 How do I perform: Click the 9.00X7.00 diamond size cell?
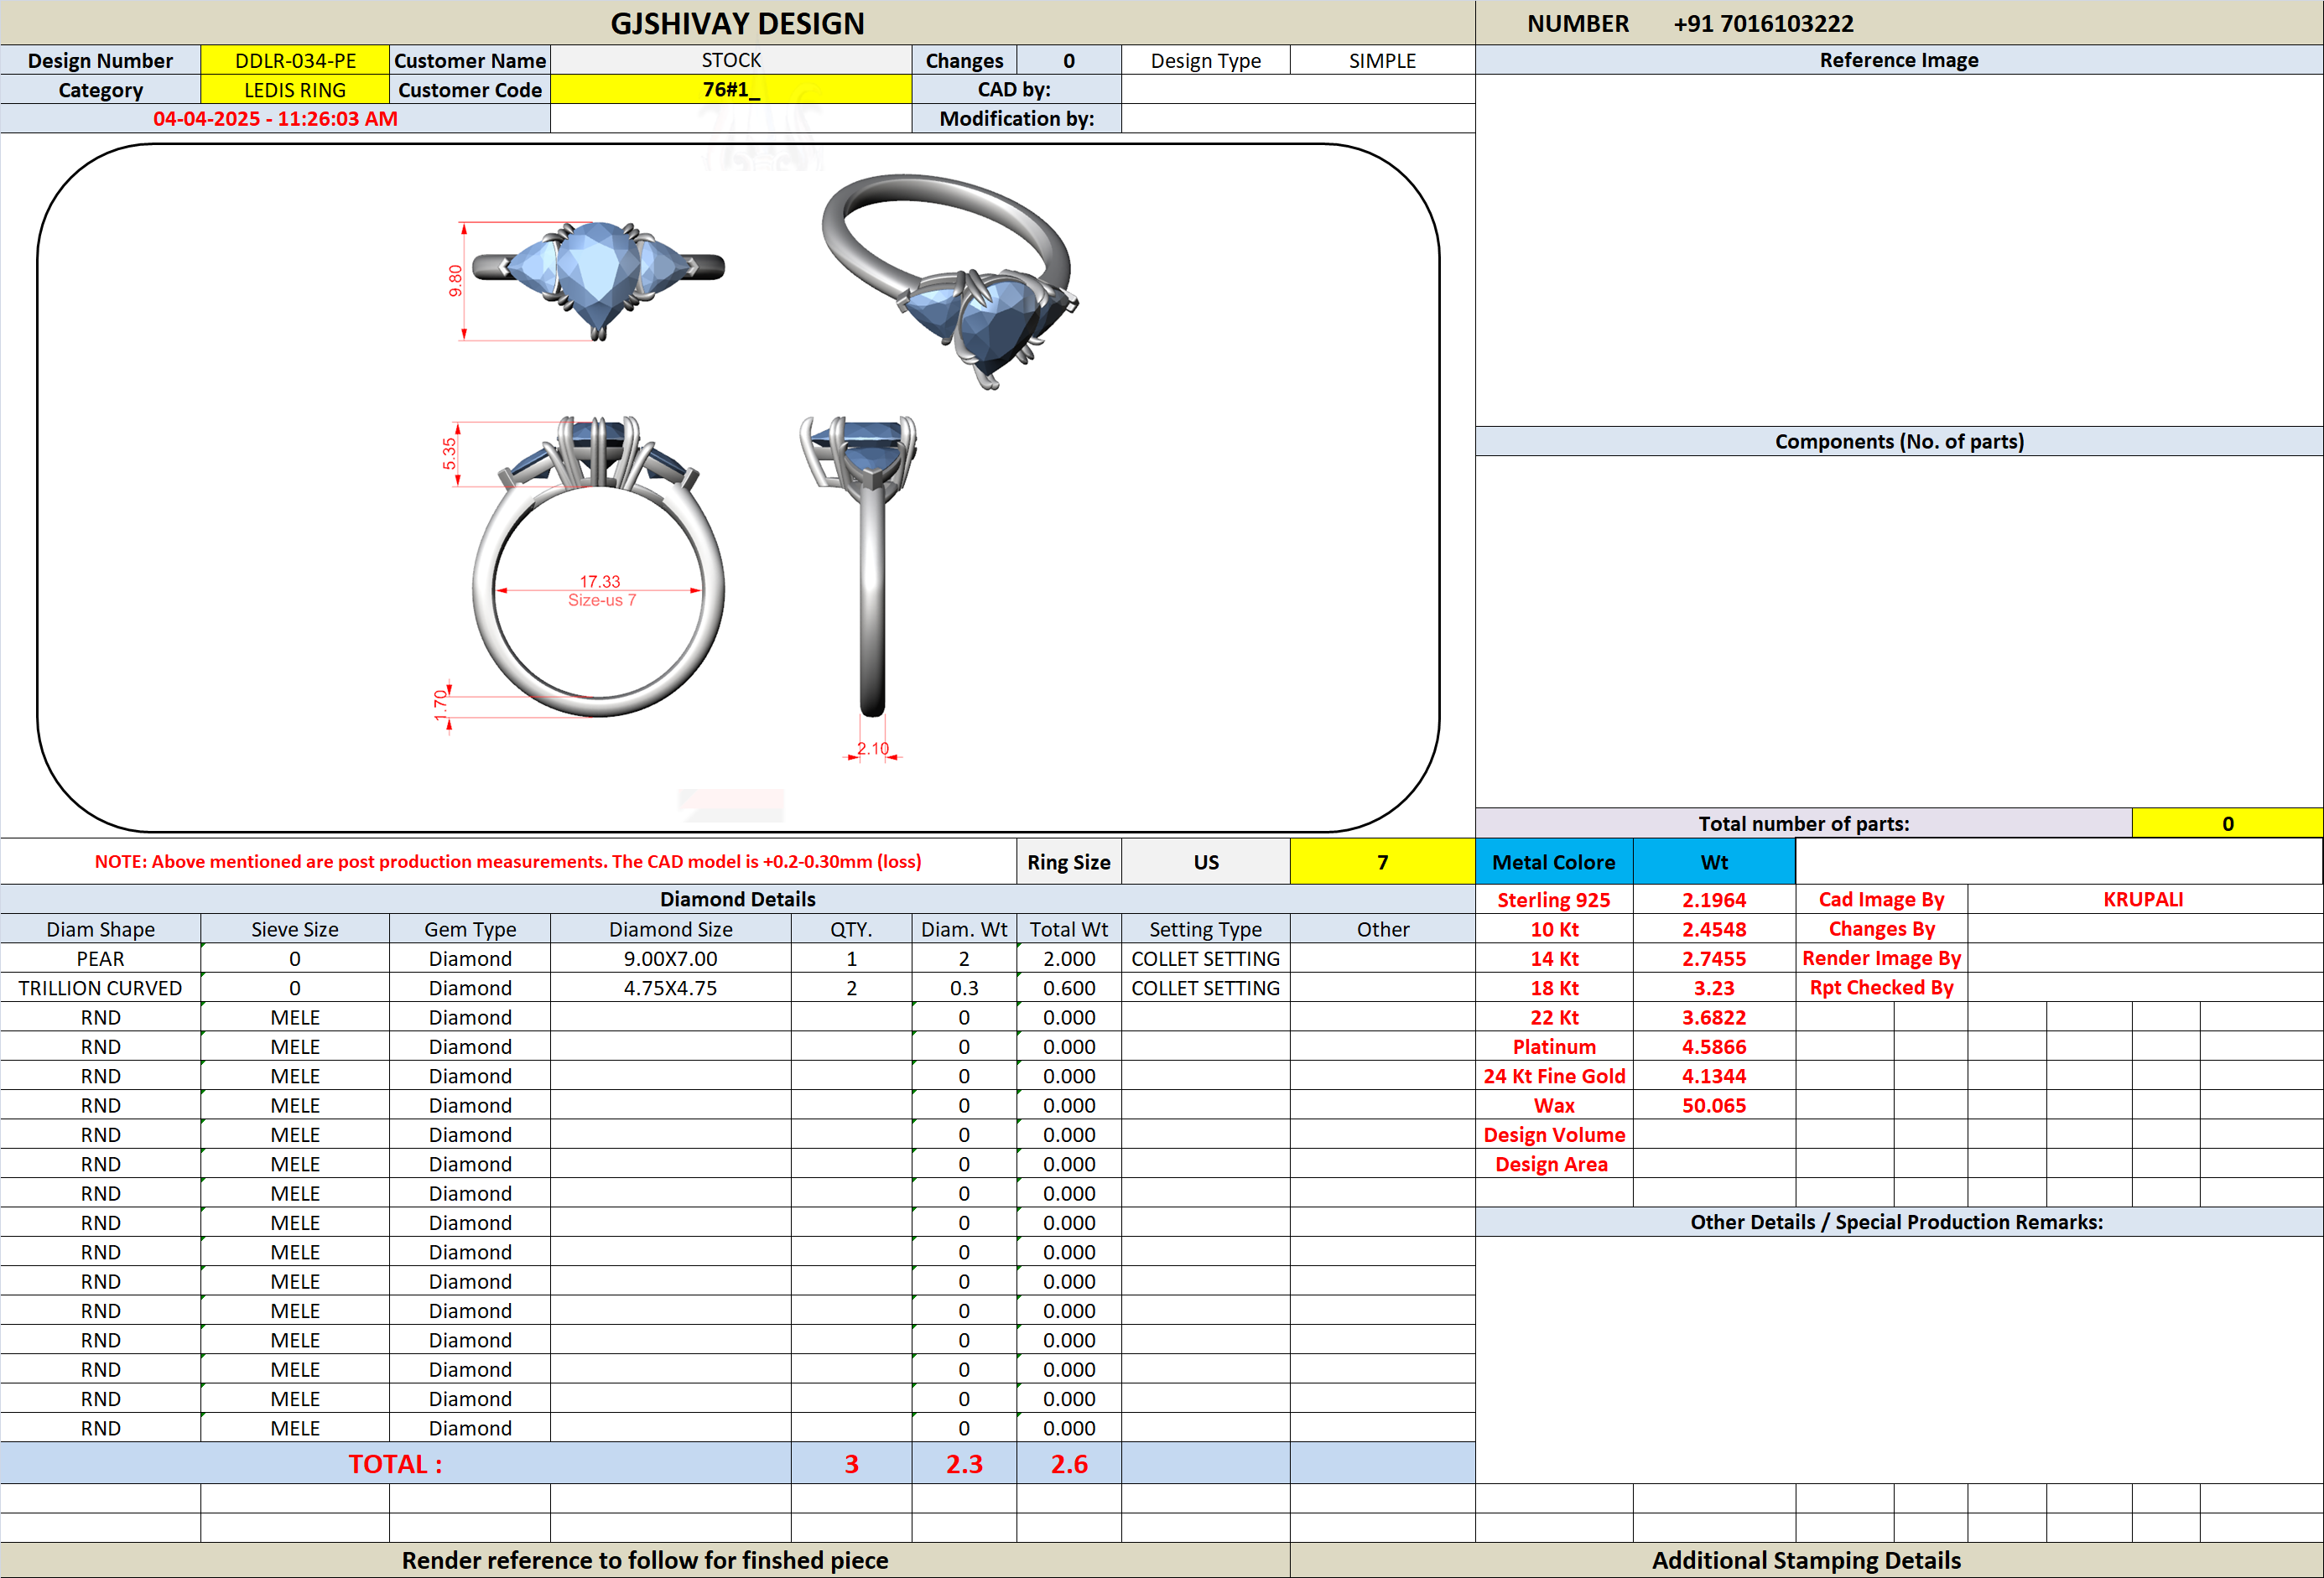tap(670, 958)
